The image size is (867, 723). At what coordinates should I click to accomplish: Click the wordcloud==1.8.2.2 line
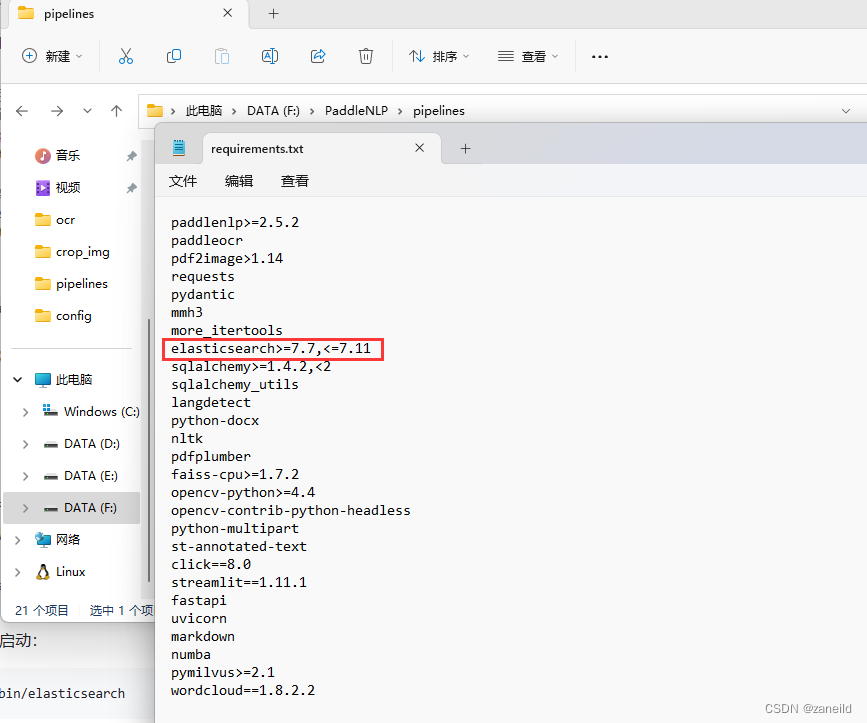(x=243, y=691)
